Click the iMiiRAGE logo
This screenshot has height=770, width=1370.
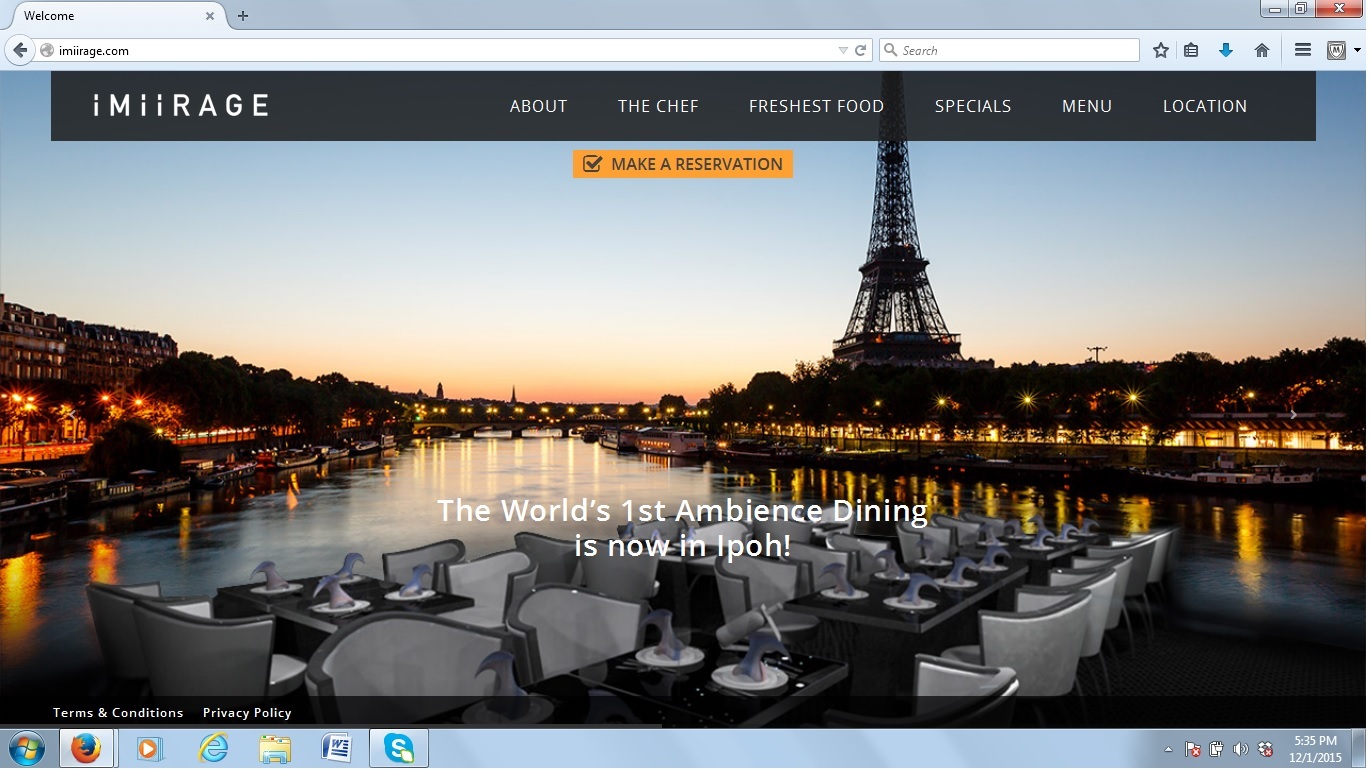coord(180,105)
